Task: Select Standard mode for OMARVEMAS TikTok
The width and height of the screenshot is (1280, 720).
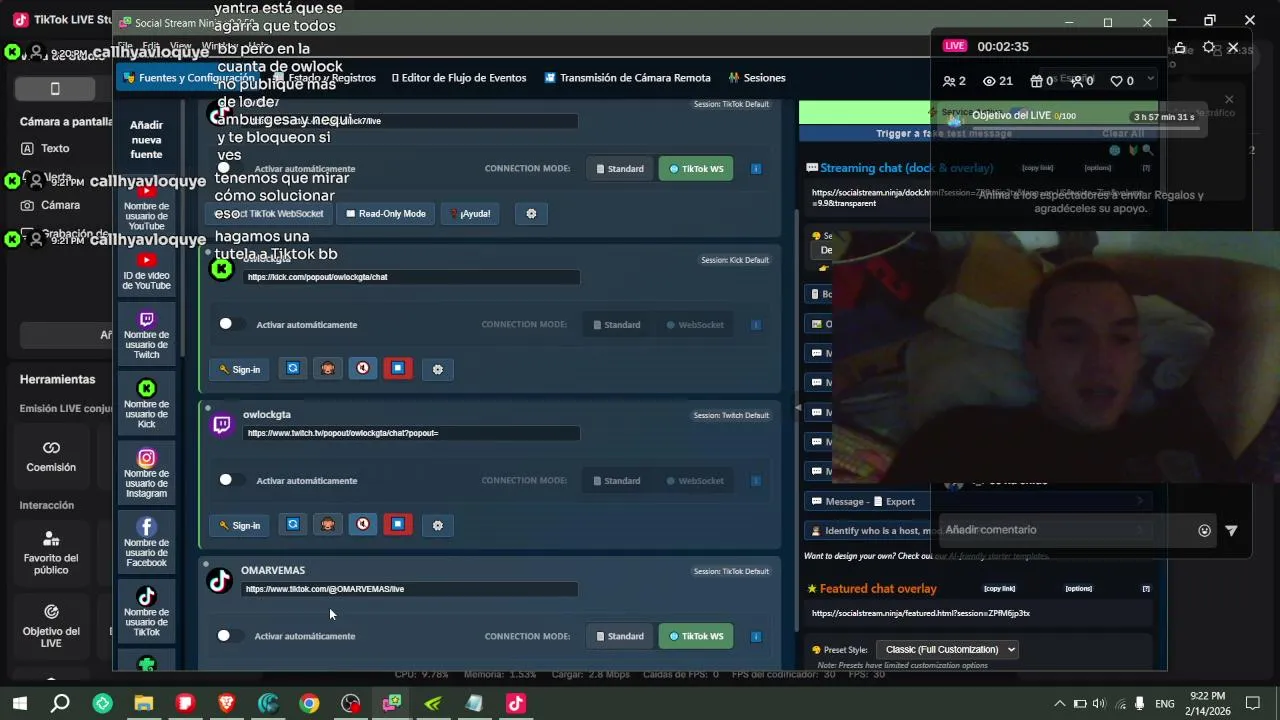Action: pos(620,636)
